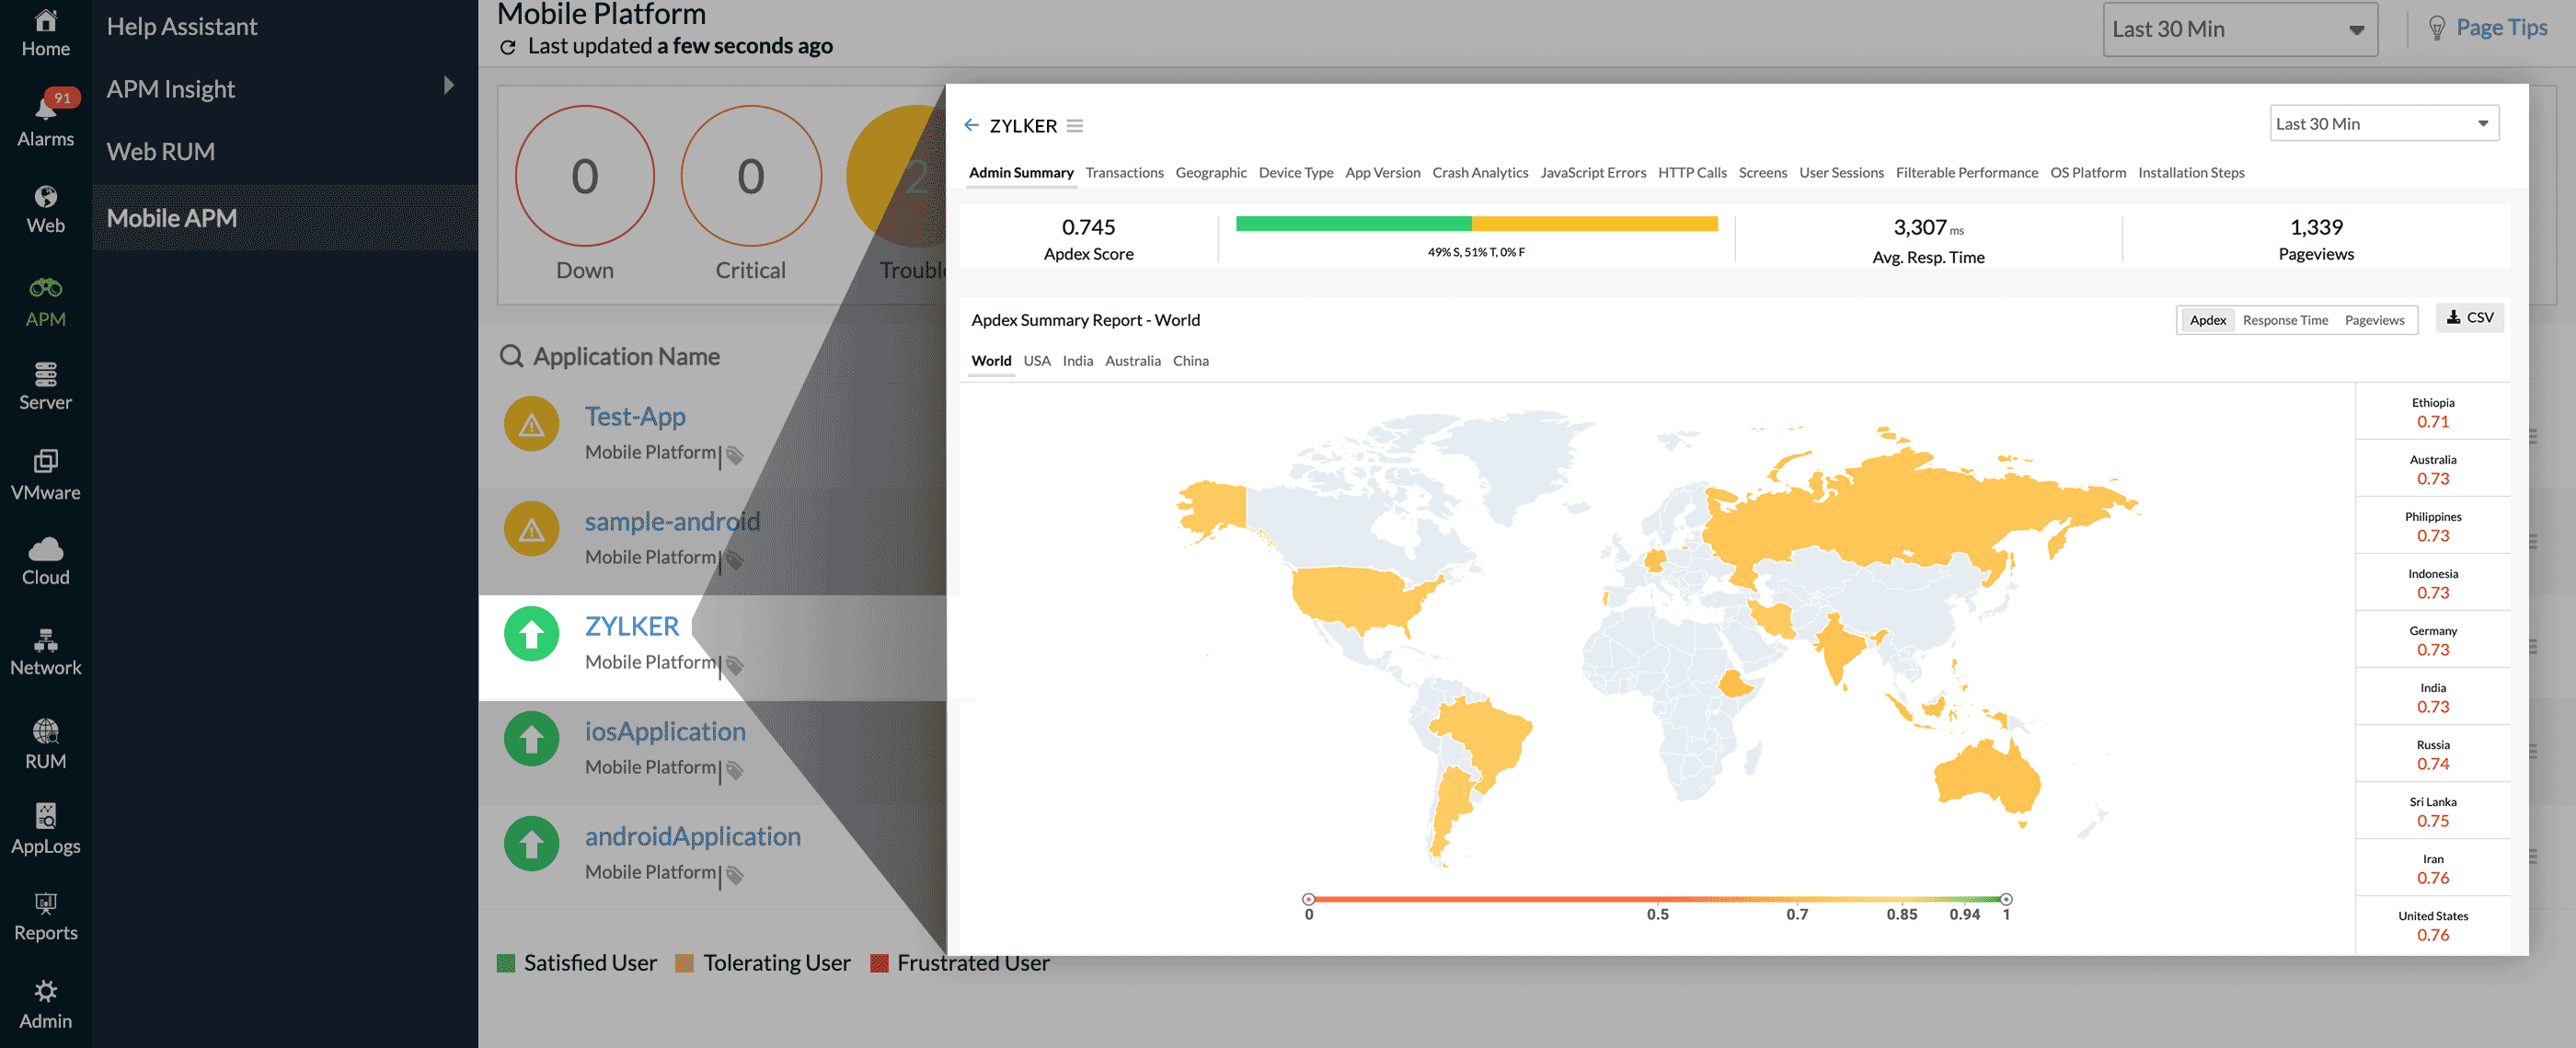This screenshot has height=1048, width=2576.
Task: Open the VMware sidebar icon
Action: [46, 461]
